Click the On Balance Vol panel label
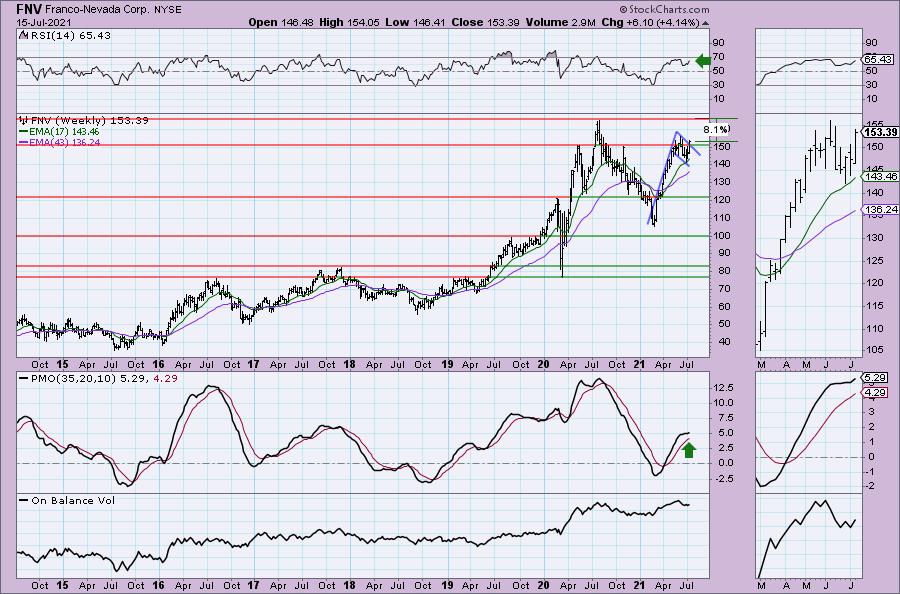 73,500
